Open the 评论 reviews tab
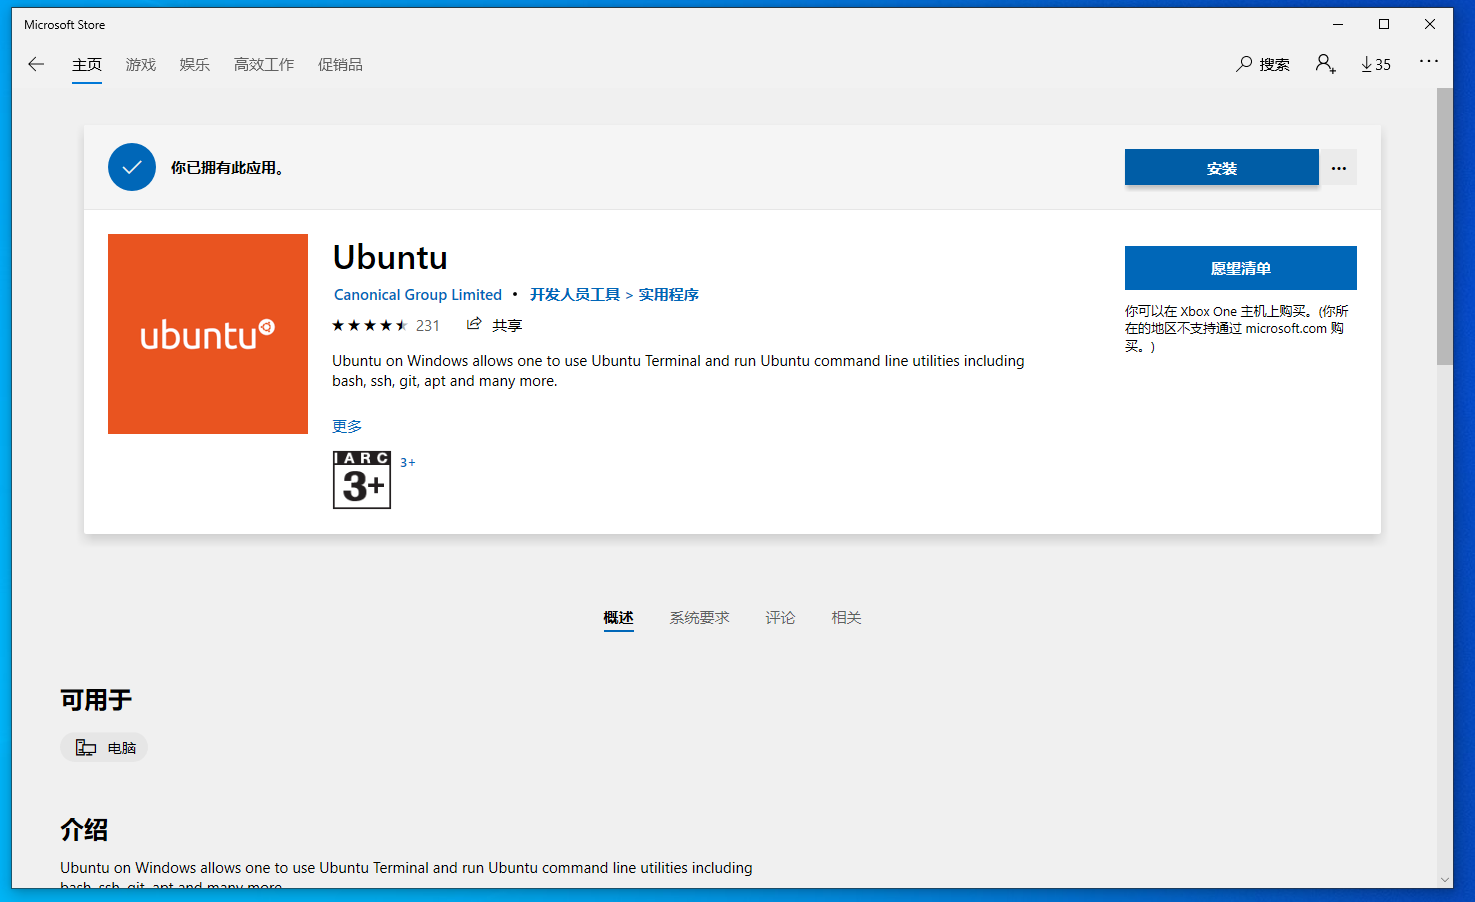 pyautogui.click(x=780, y=617)
